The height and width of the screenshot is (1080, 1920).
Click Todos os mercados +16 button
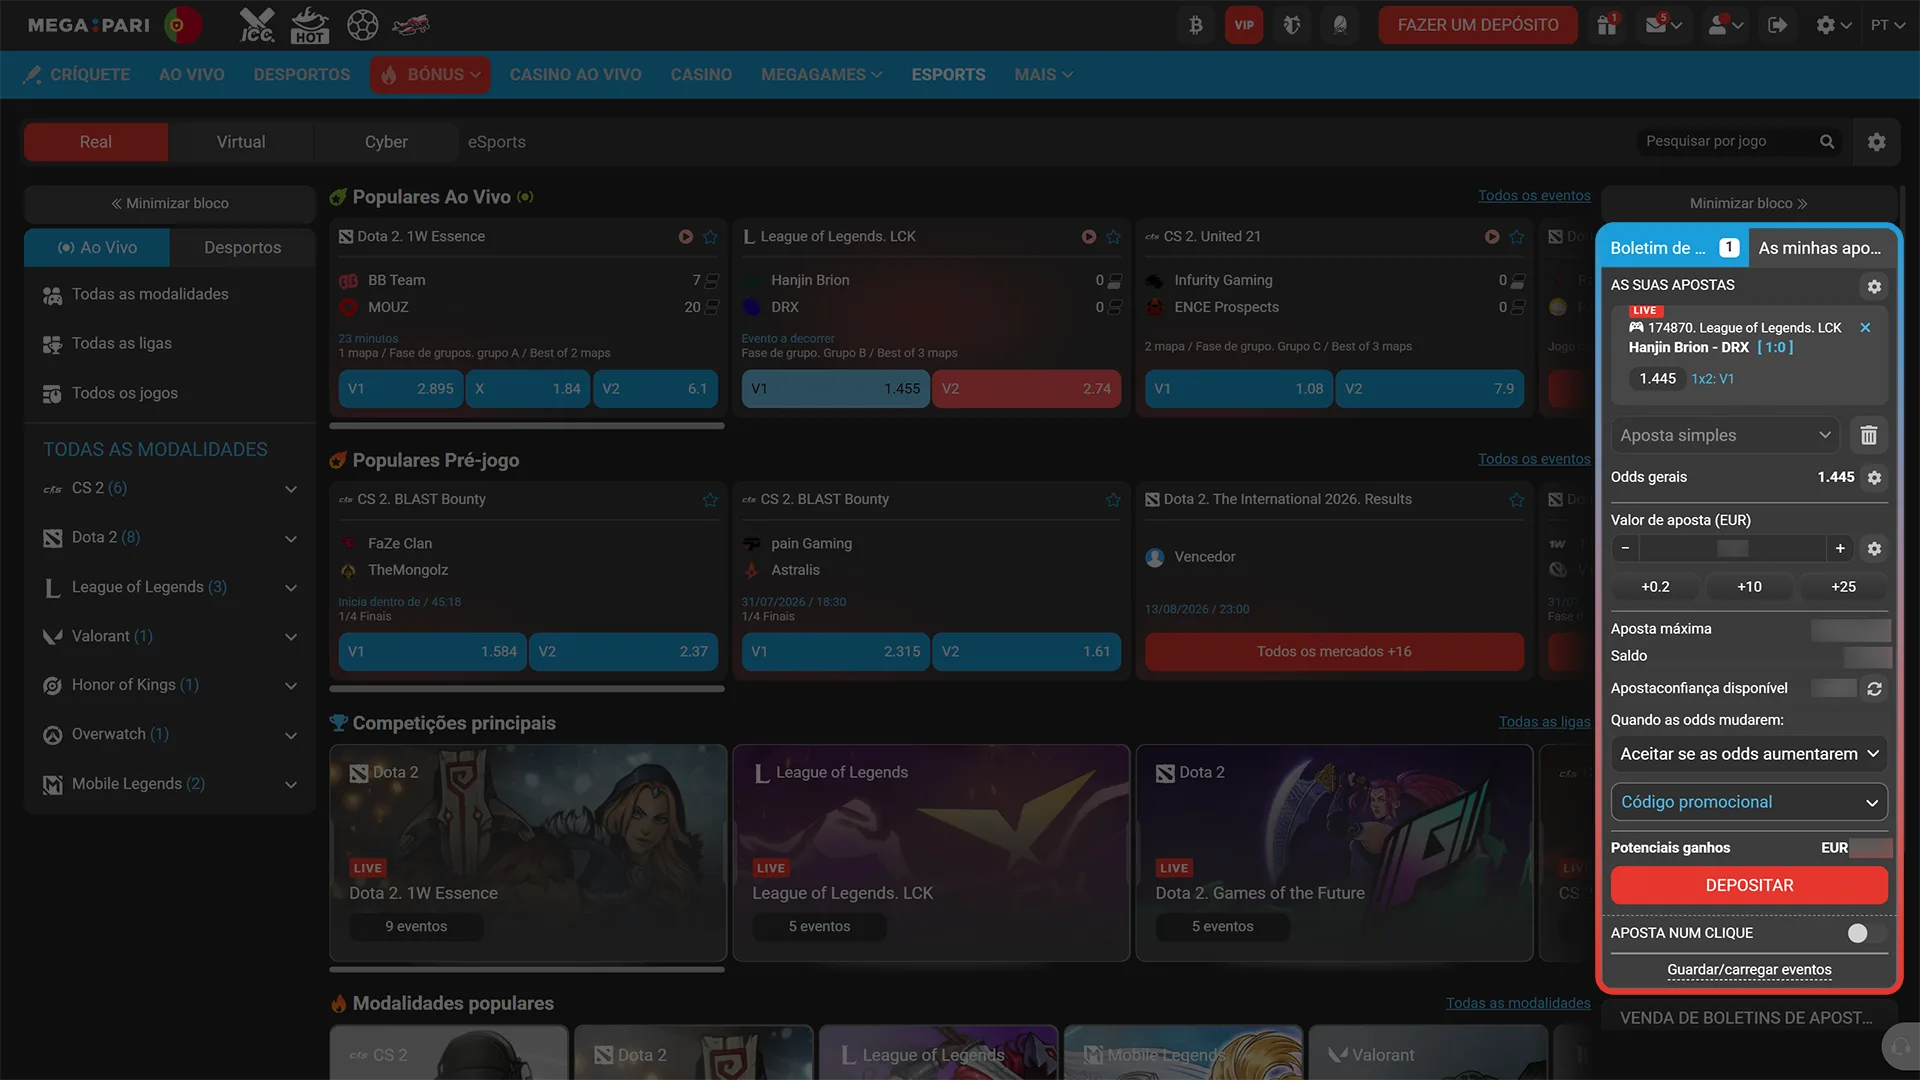1334,652
